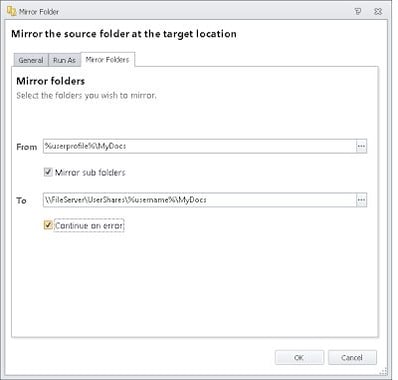Disable the Continue on error checkbox
This screenshot has width=398, height=380.
pyautogui.click(x=48, y=225)
